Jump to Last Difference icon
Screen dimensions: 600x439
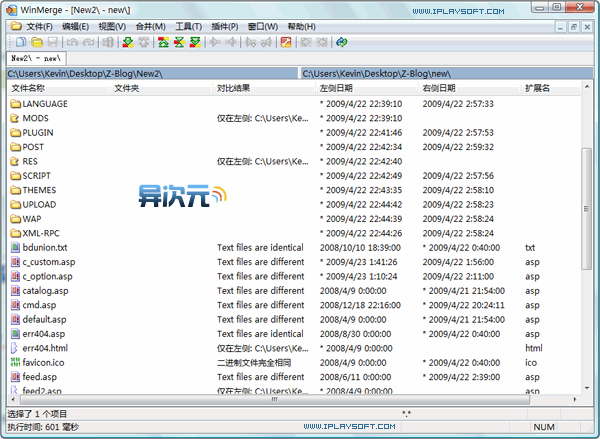tap(195, 42)
